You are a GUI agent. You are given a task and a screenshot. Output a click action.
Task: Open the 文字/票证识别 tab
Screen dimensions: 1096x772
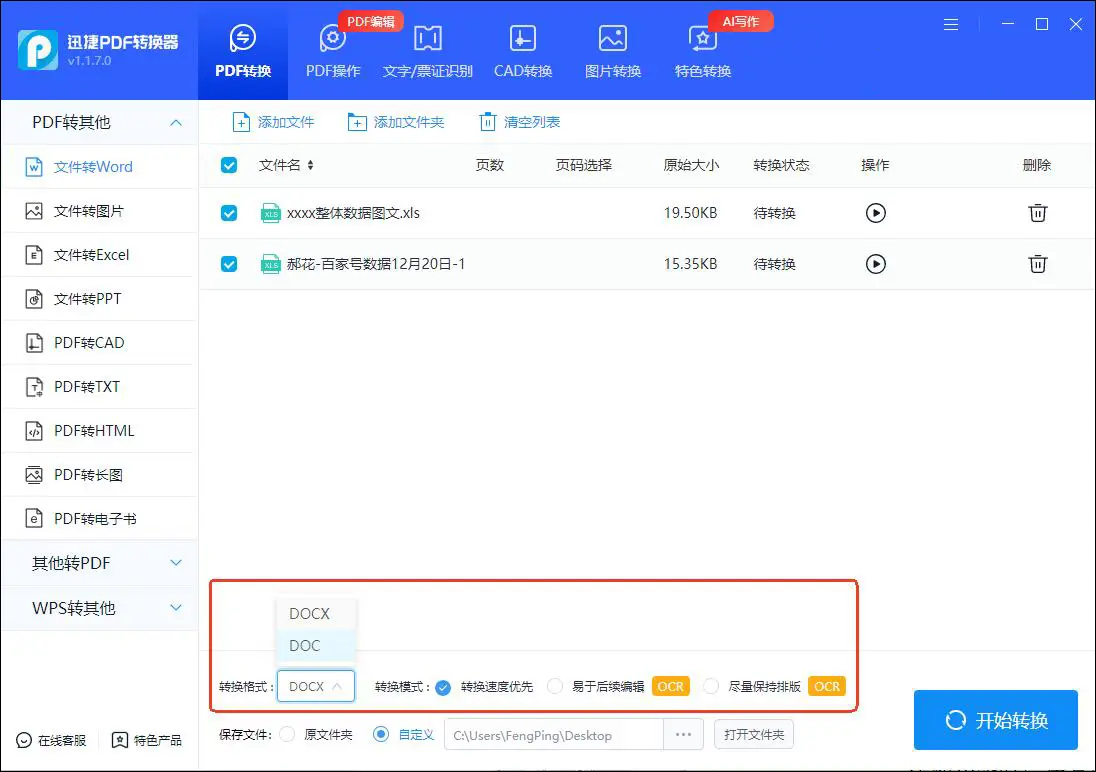point(427,50)
